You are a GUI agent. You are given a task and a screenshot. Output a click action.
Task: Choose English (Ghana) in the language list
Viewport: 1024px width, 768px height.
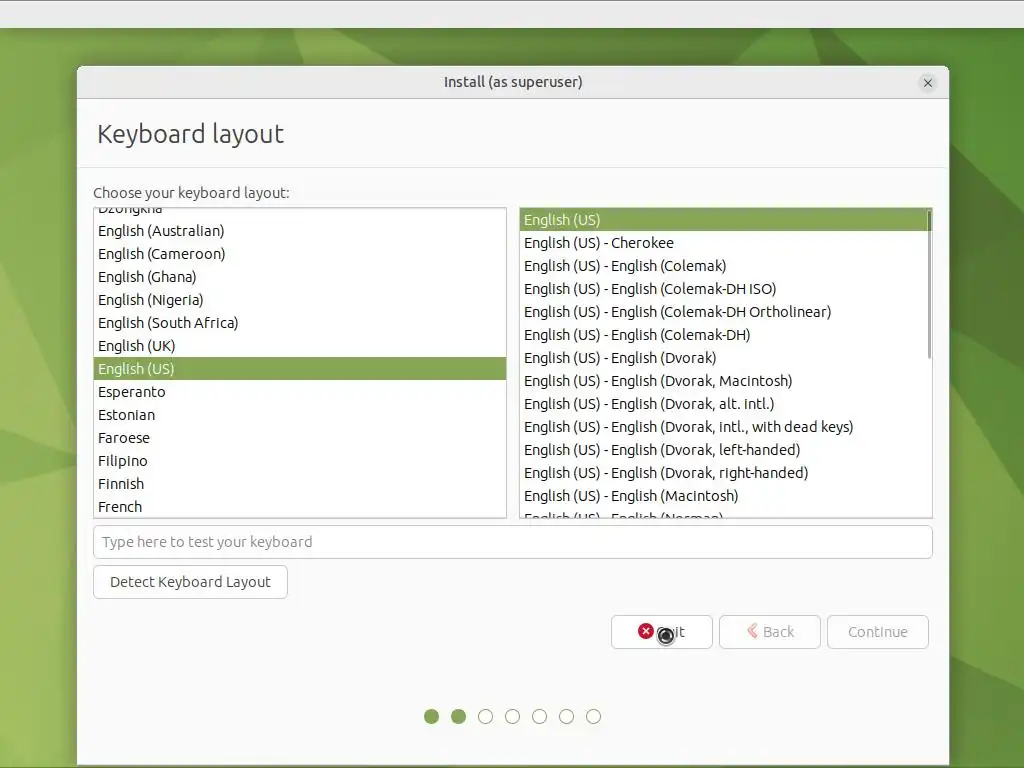[x=300, y=277]
